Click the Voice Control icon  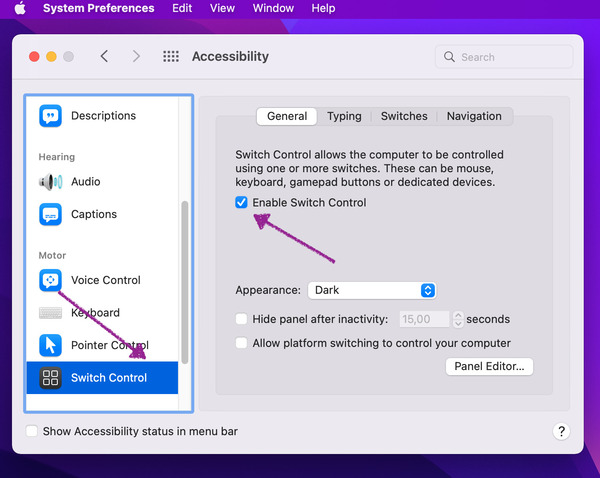50,280
